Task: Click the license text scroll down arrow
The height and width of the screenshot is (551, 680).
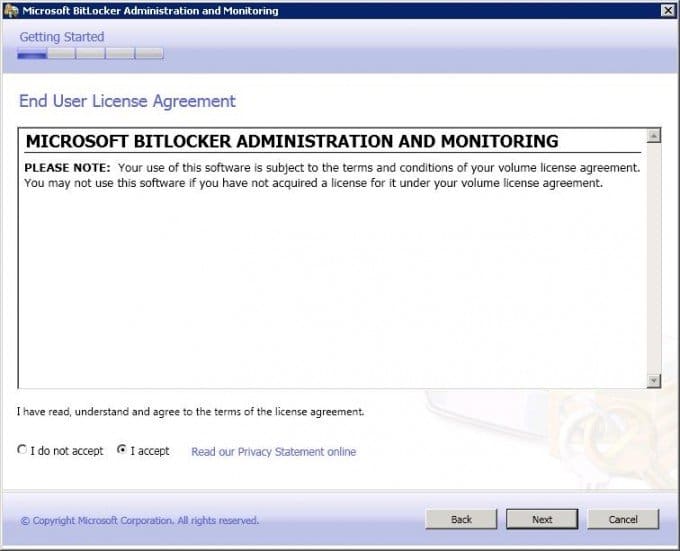Action: 654,381
